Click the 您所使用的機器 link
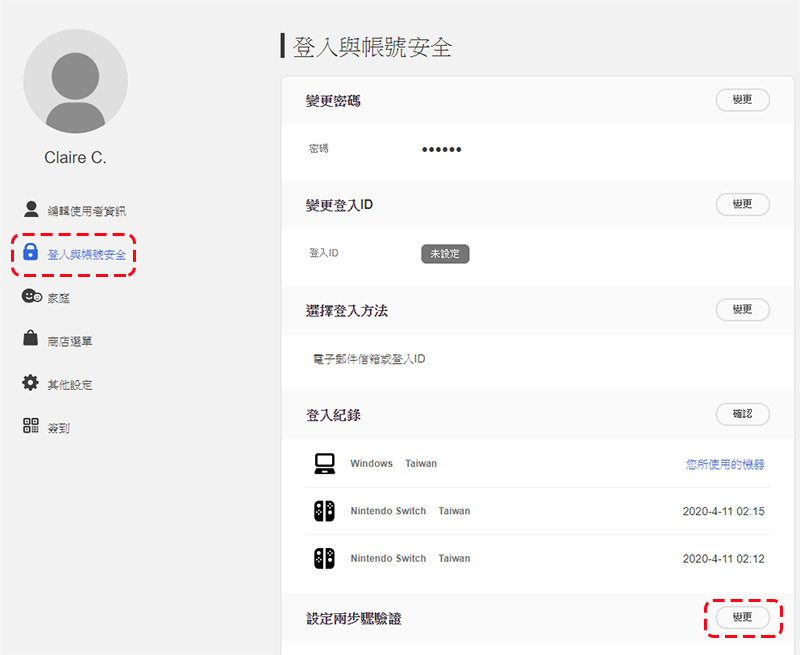The width and height of the screenshot is (800, 655). coord(725,464)
